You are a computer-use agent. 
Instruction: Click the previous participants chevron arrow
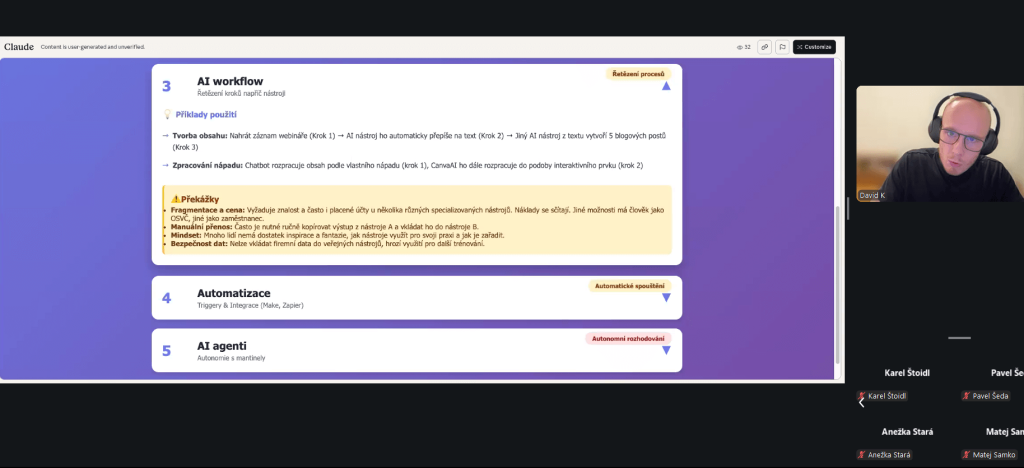point(861,403)
